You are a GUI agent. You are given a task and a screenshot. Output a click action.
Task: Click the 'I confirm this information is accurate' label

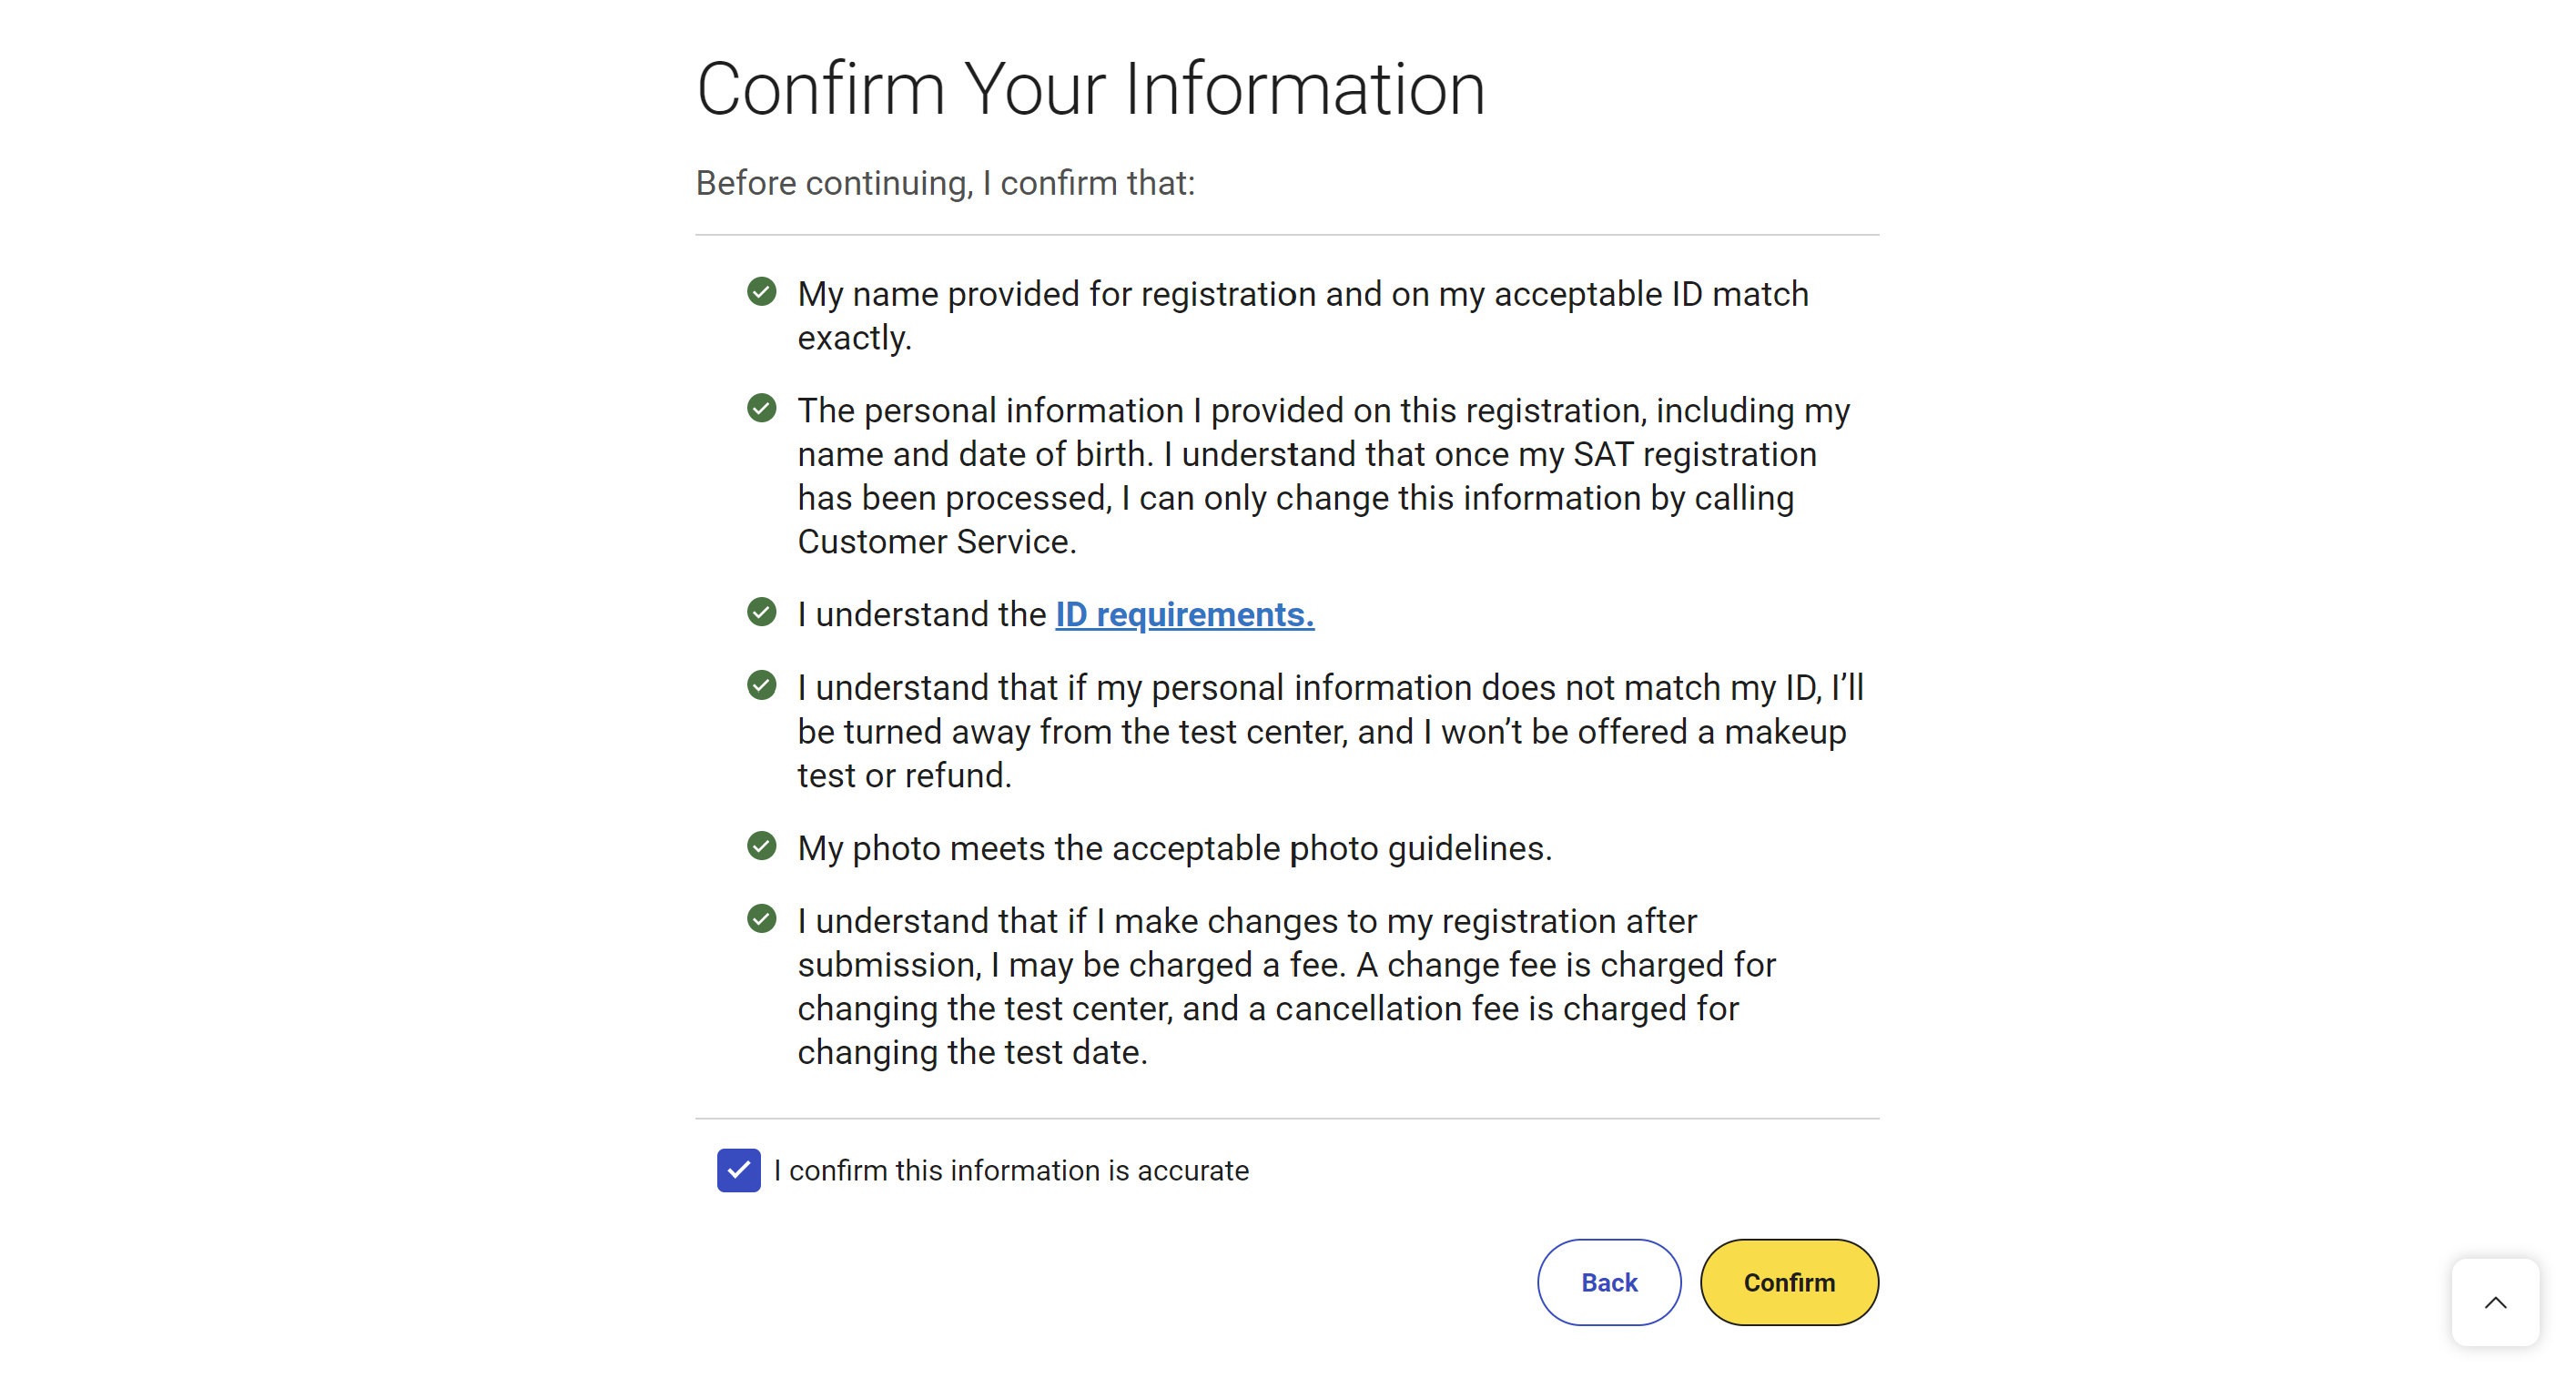pyautogui.click(x=1011, y=1170)
